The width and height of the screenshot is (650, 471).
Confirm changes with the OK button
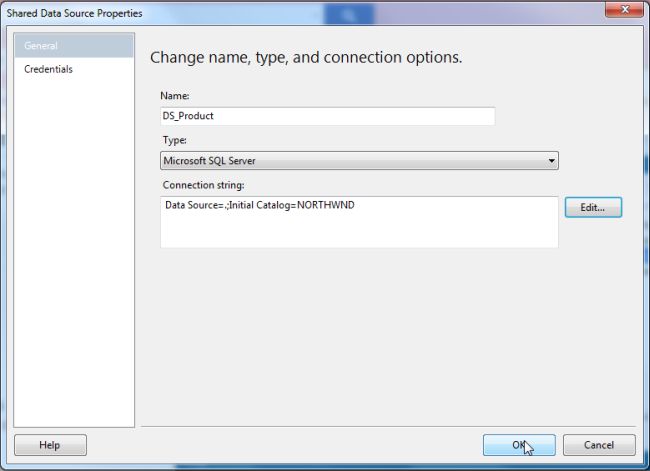(x=519, y=445)
